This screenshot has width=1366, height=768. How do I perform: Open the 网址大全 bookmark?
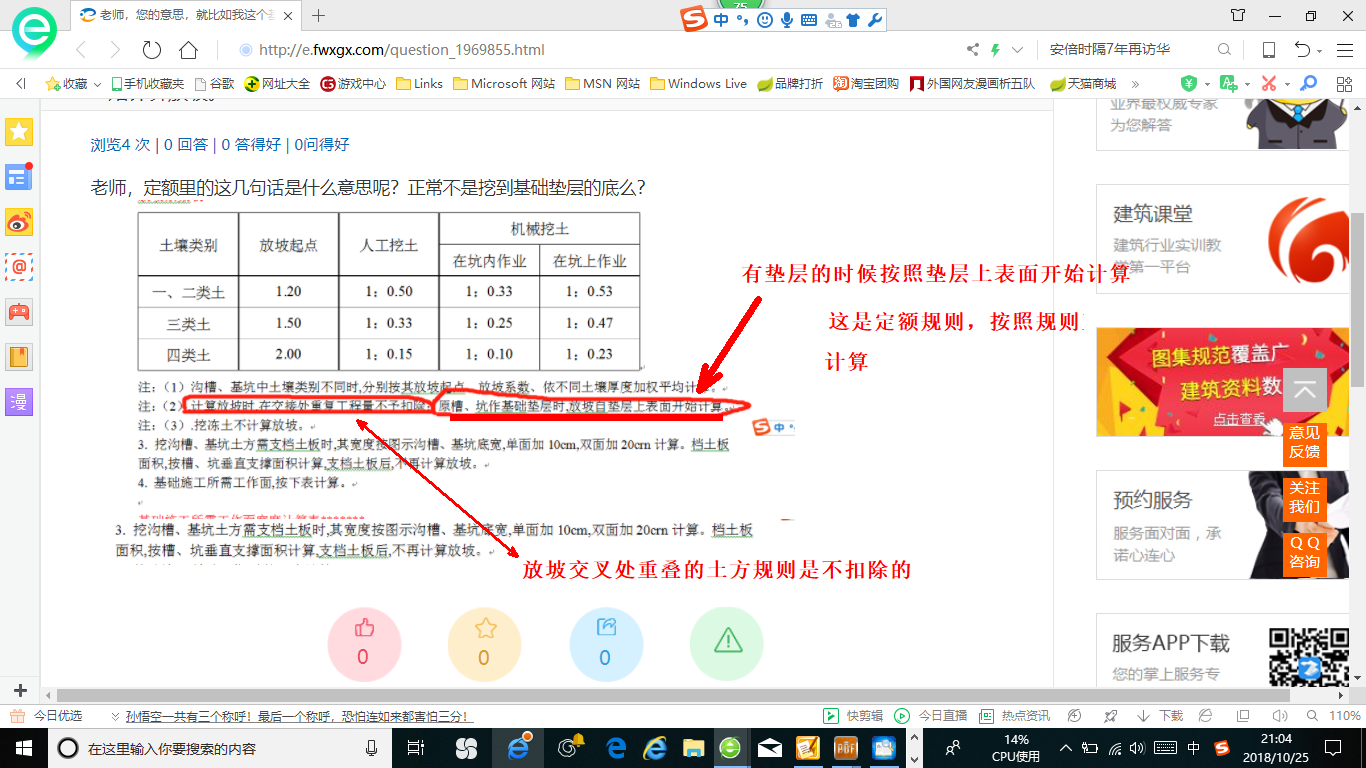(277, 84)
